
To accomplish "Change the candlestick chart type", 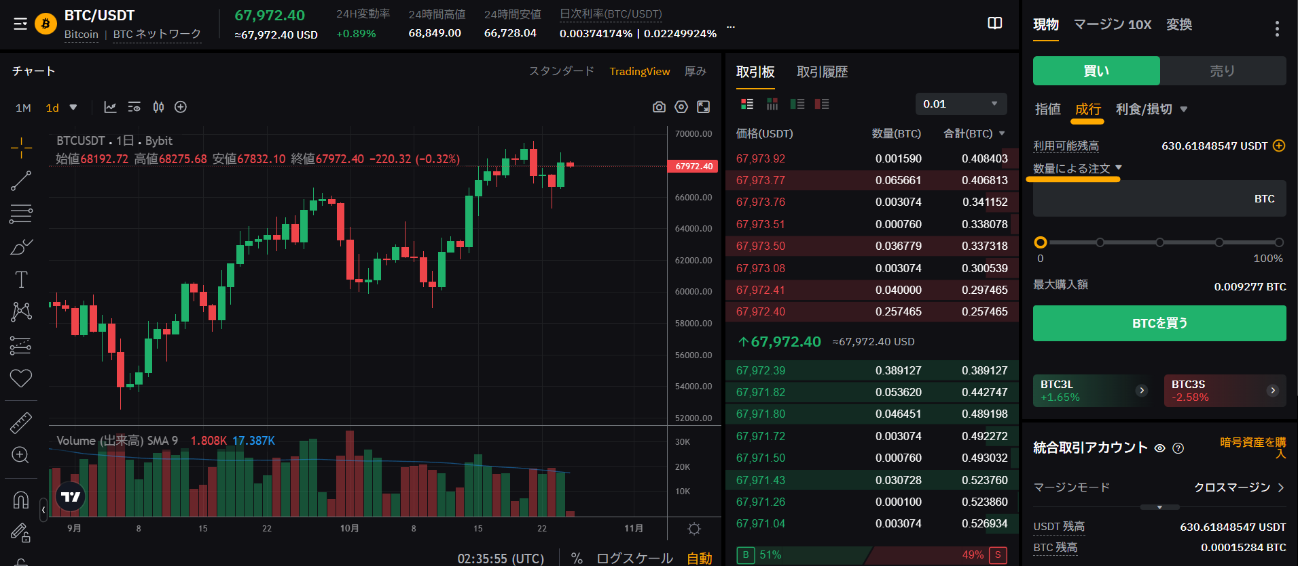I will [x=158, y=107].
